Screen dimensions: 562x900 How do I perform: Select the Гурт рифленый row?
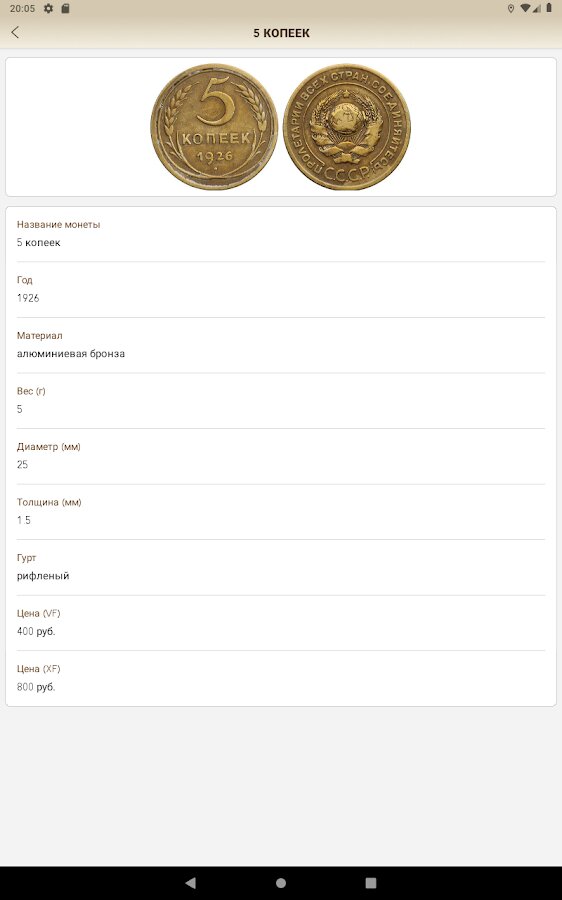point(281,568)
